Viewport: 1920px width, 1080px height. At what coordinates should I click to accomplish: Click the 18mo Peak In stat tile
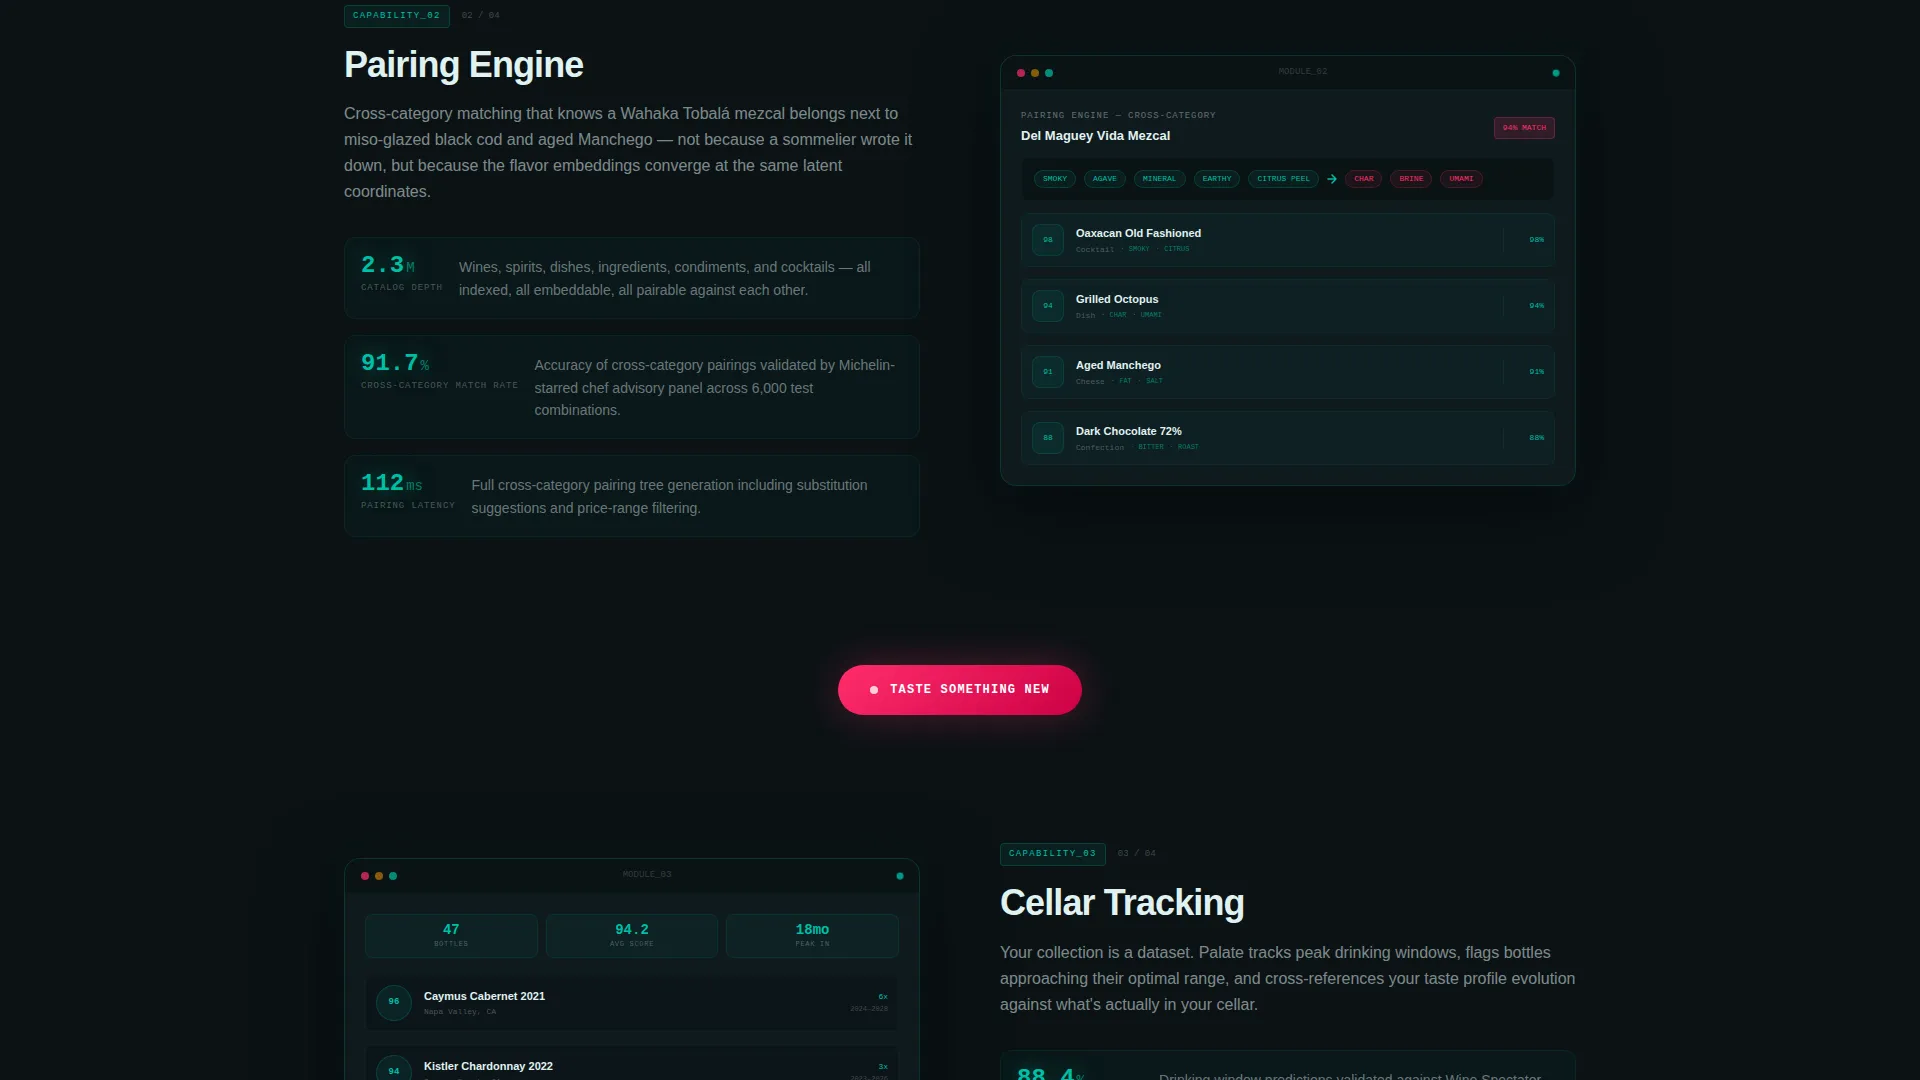pyautogui.click(x=812, y=936)
